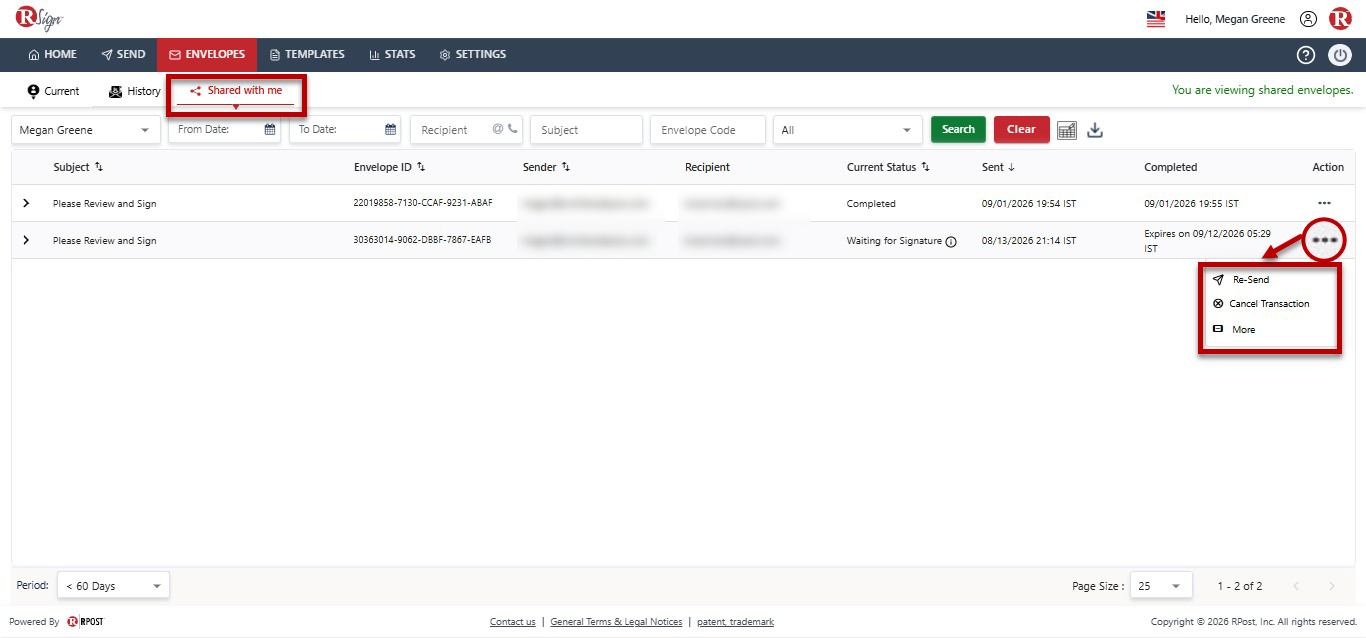
Task: Click the Envelope Code field
Action: click(x=708, y=130)
